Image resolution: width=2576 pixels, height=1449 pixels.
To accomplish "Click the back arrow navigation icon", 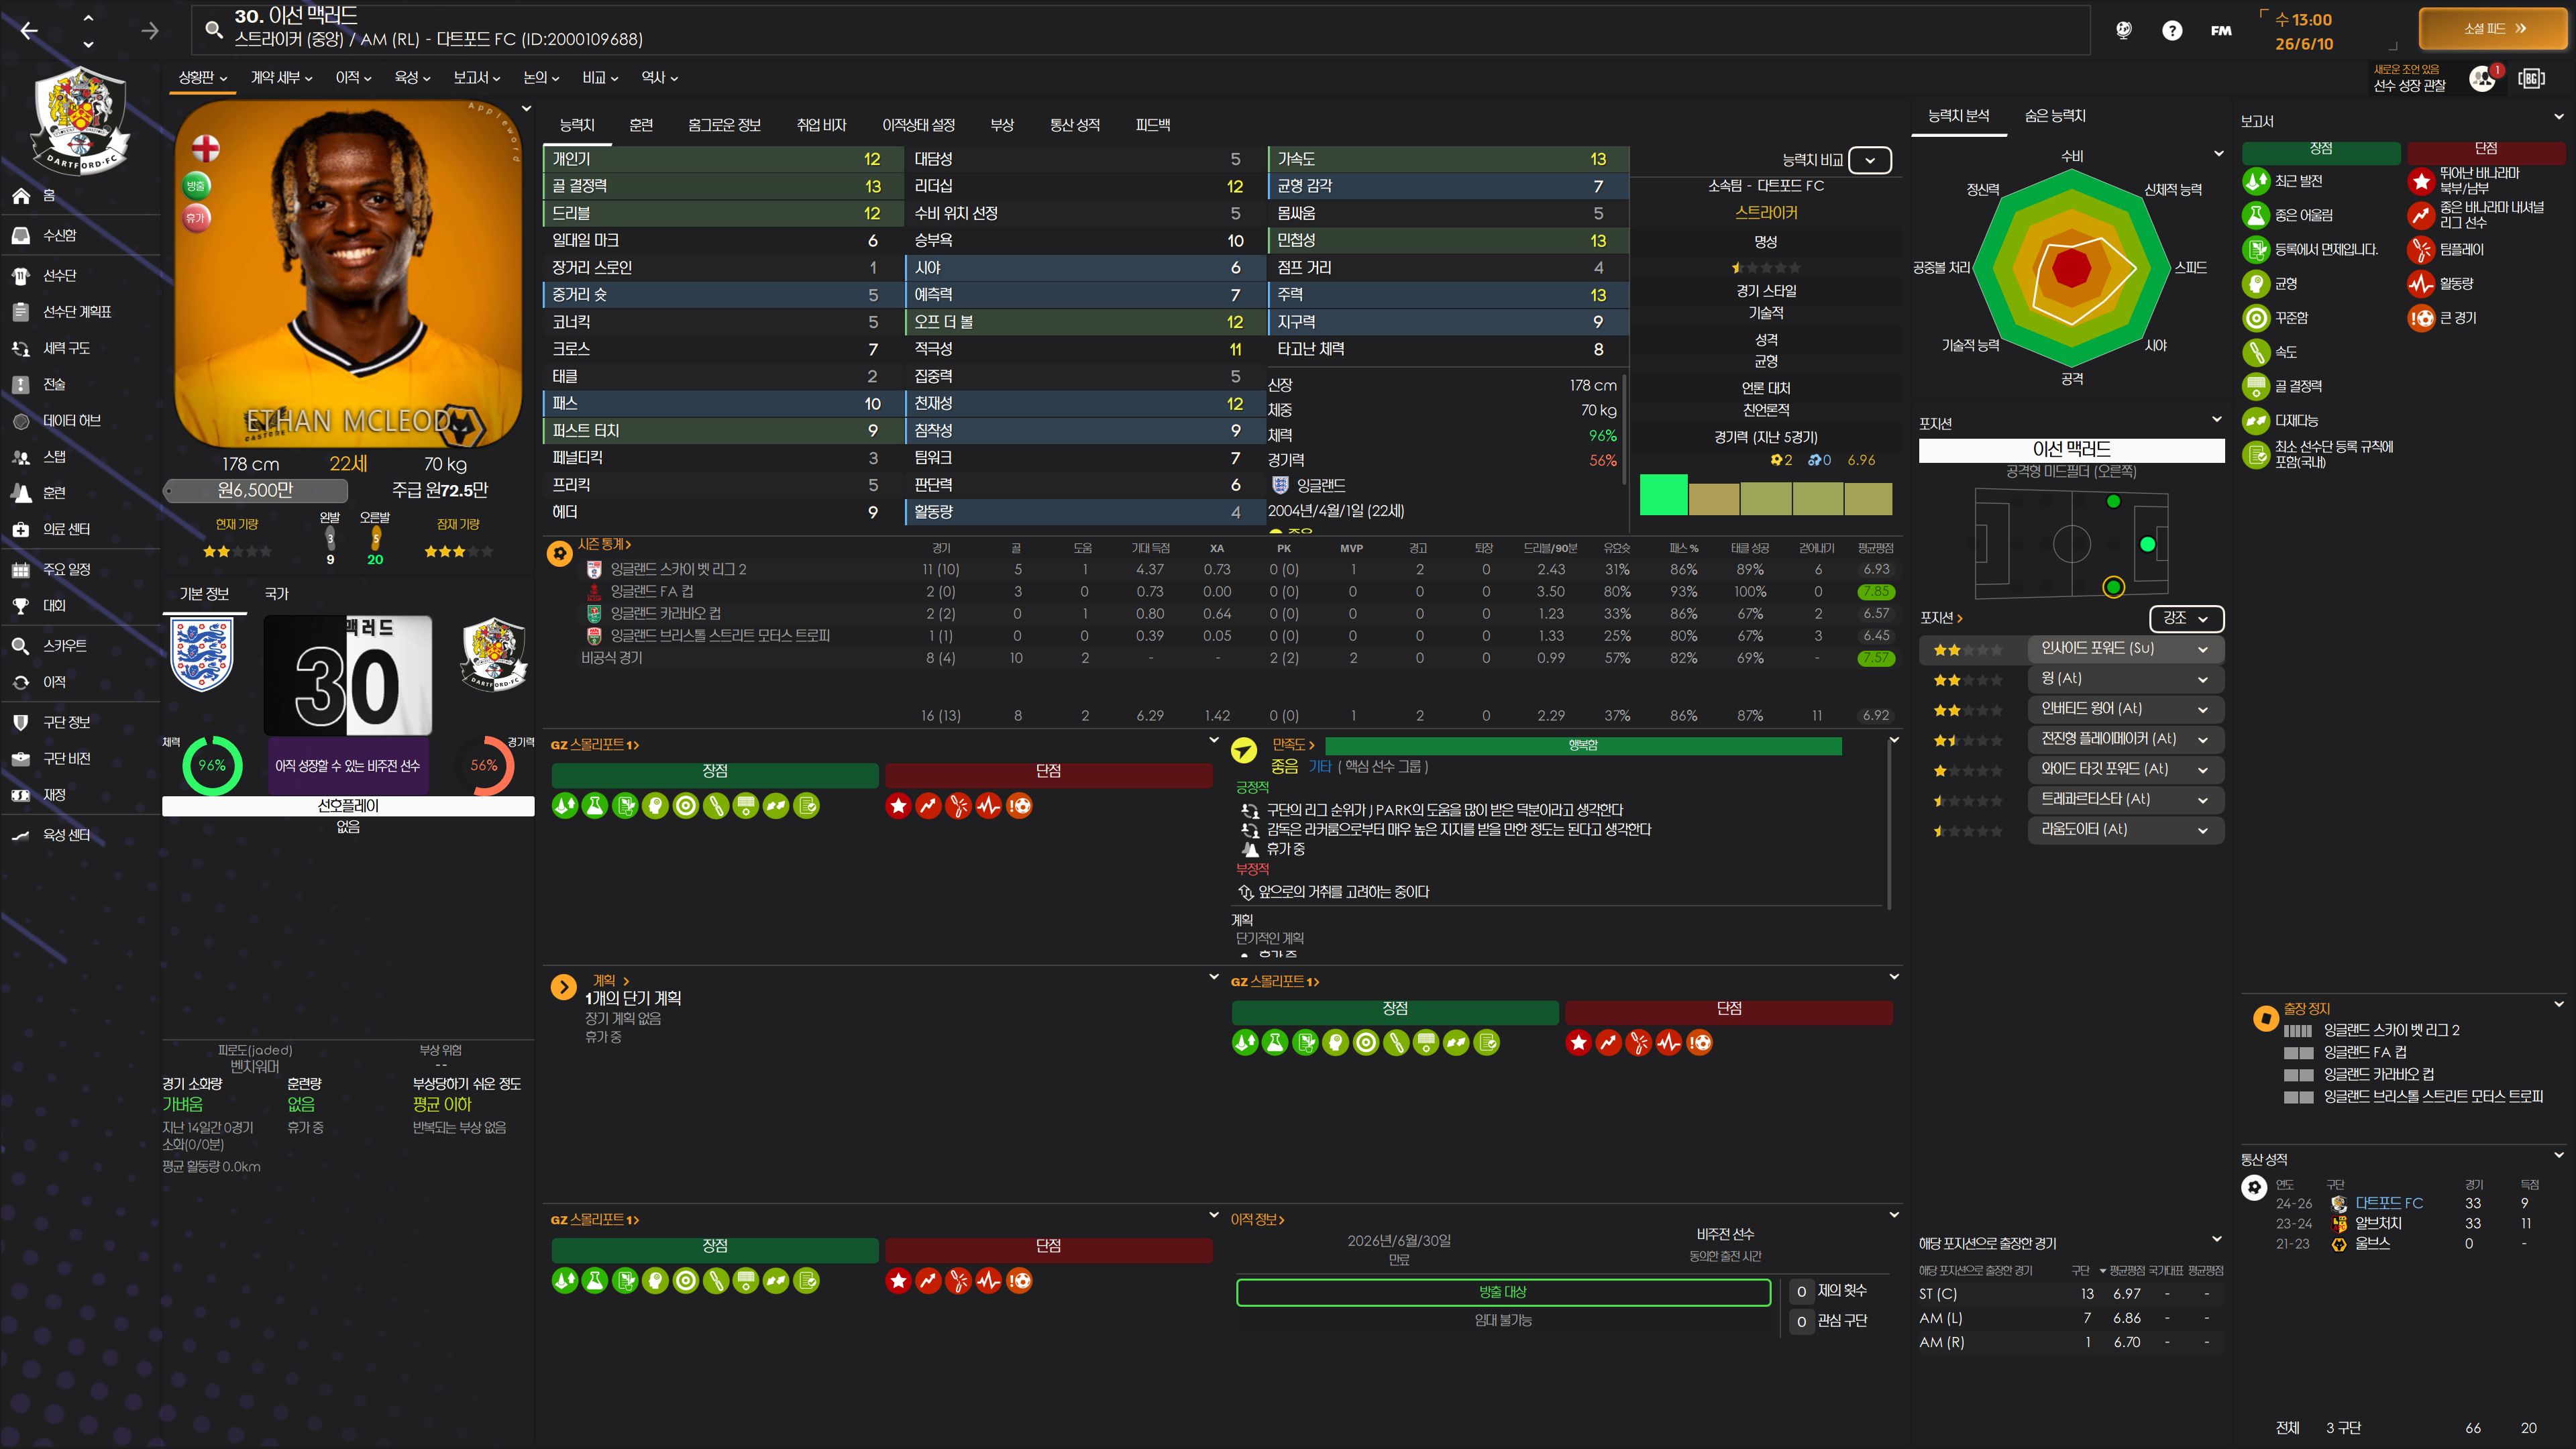I will (29, 31).
